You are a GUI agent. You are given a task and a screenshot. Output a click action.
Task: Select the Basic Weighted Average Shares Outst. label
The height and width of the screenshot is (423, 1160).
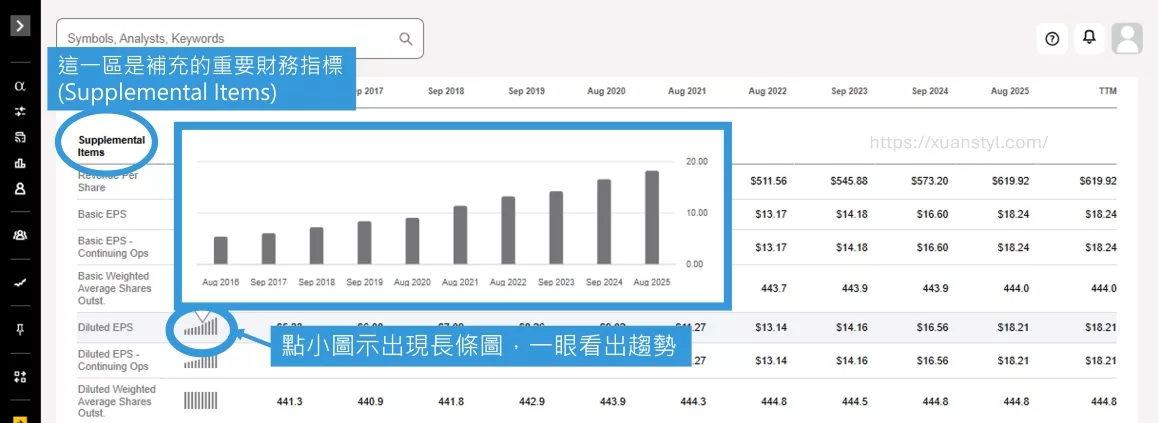pyautogui.click(x=115, y=288)
